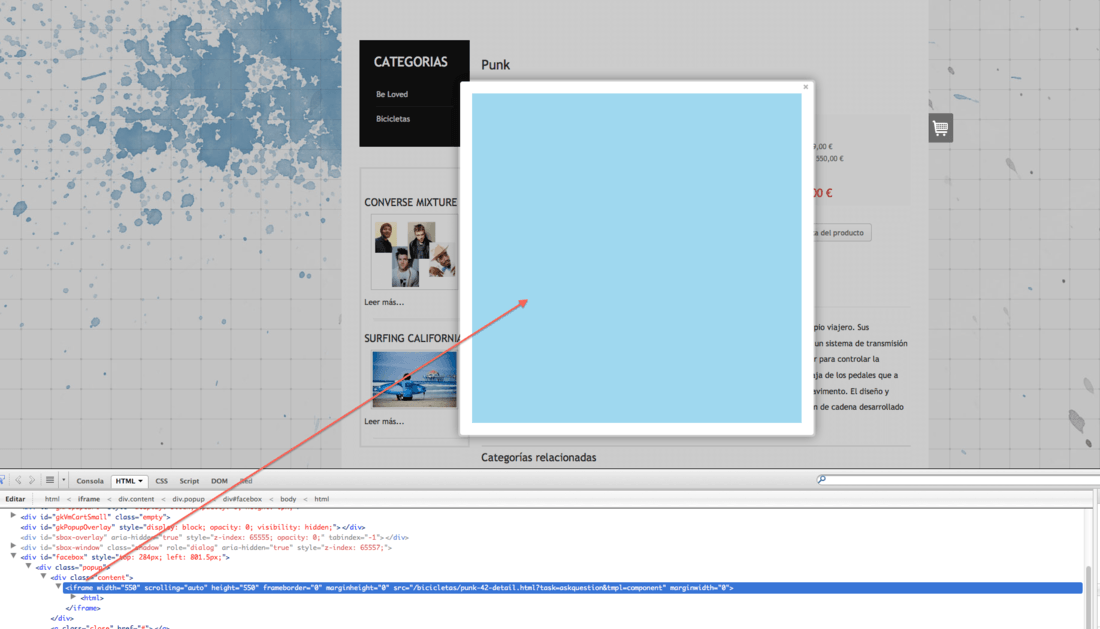Click the CONVERSE MIXTURE heading

[410, 203]
